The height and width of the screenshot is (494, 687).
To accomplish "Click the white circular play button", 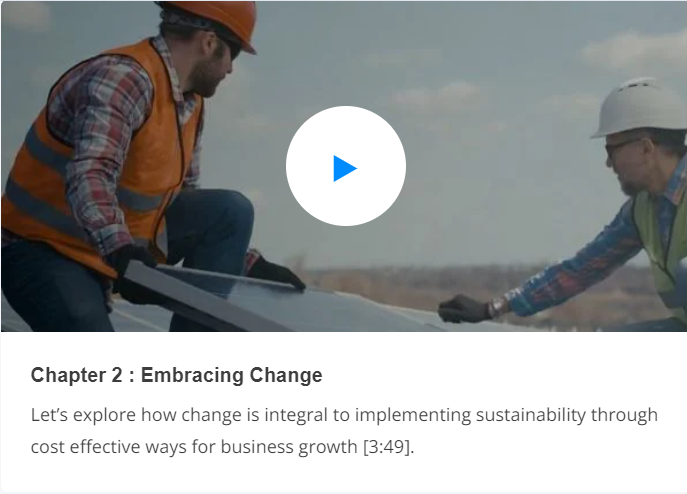I will [346, 166].
